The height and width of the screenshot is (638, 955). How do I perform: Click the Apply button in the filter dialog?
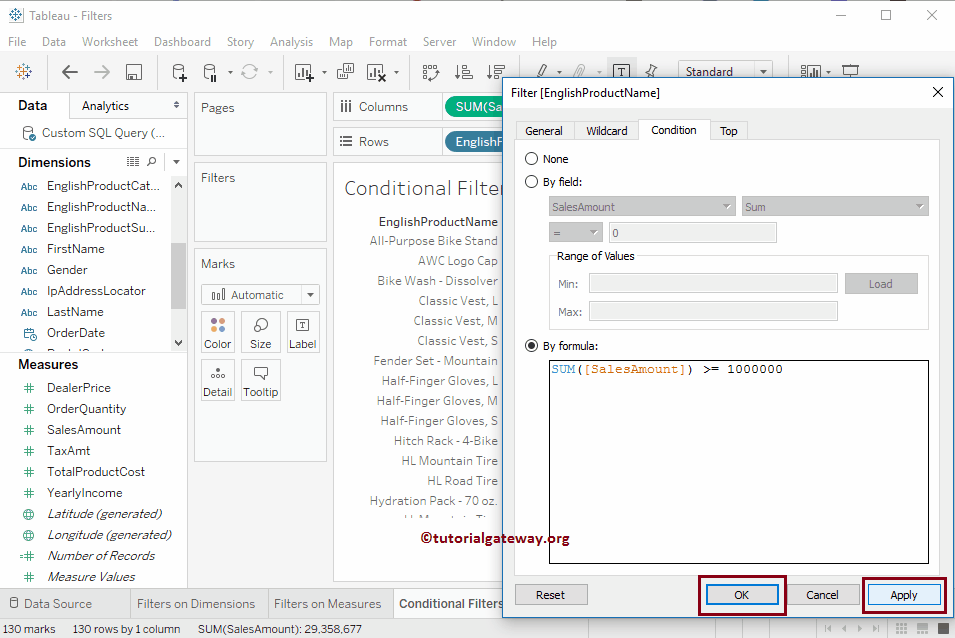point(902,594)
